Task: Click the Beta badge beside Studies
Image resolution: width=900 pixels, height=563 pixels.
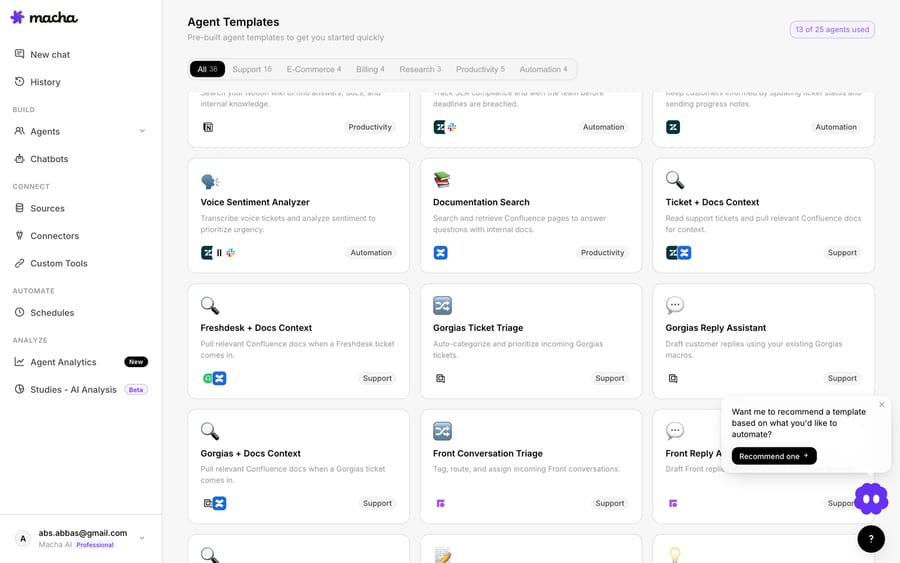Action: pyautogui.click(x=136, y=390)
